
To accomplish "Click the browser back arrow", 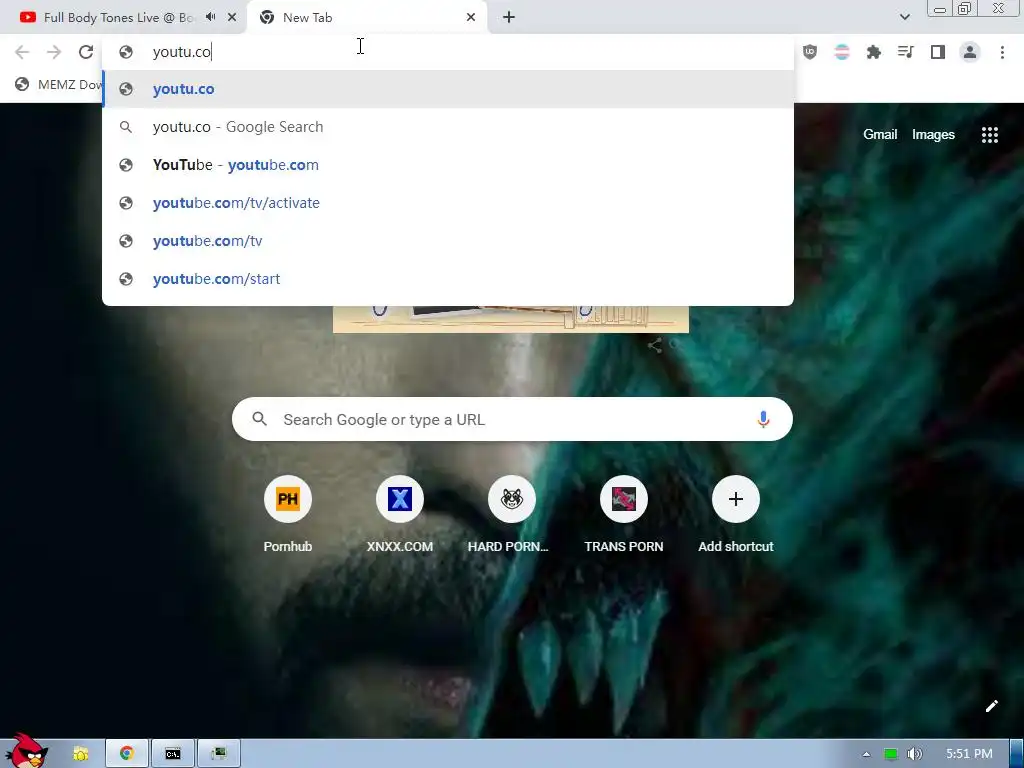I will coord(22,52).
